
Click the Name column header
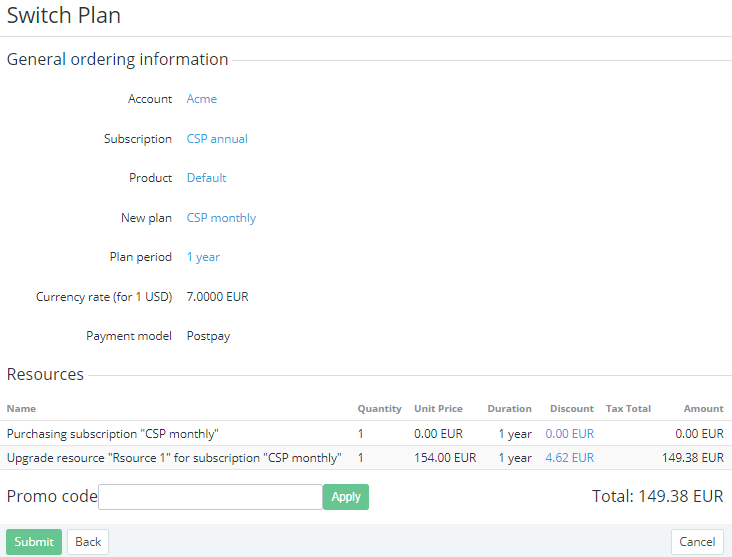(x=21, y=409)
